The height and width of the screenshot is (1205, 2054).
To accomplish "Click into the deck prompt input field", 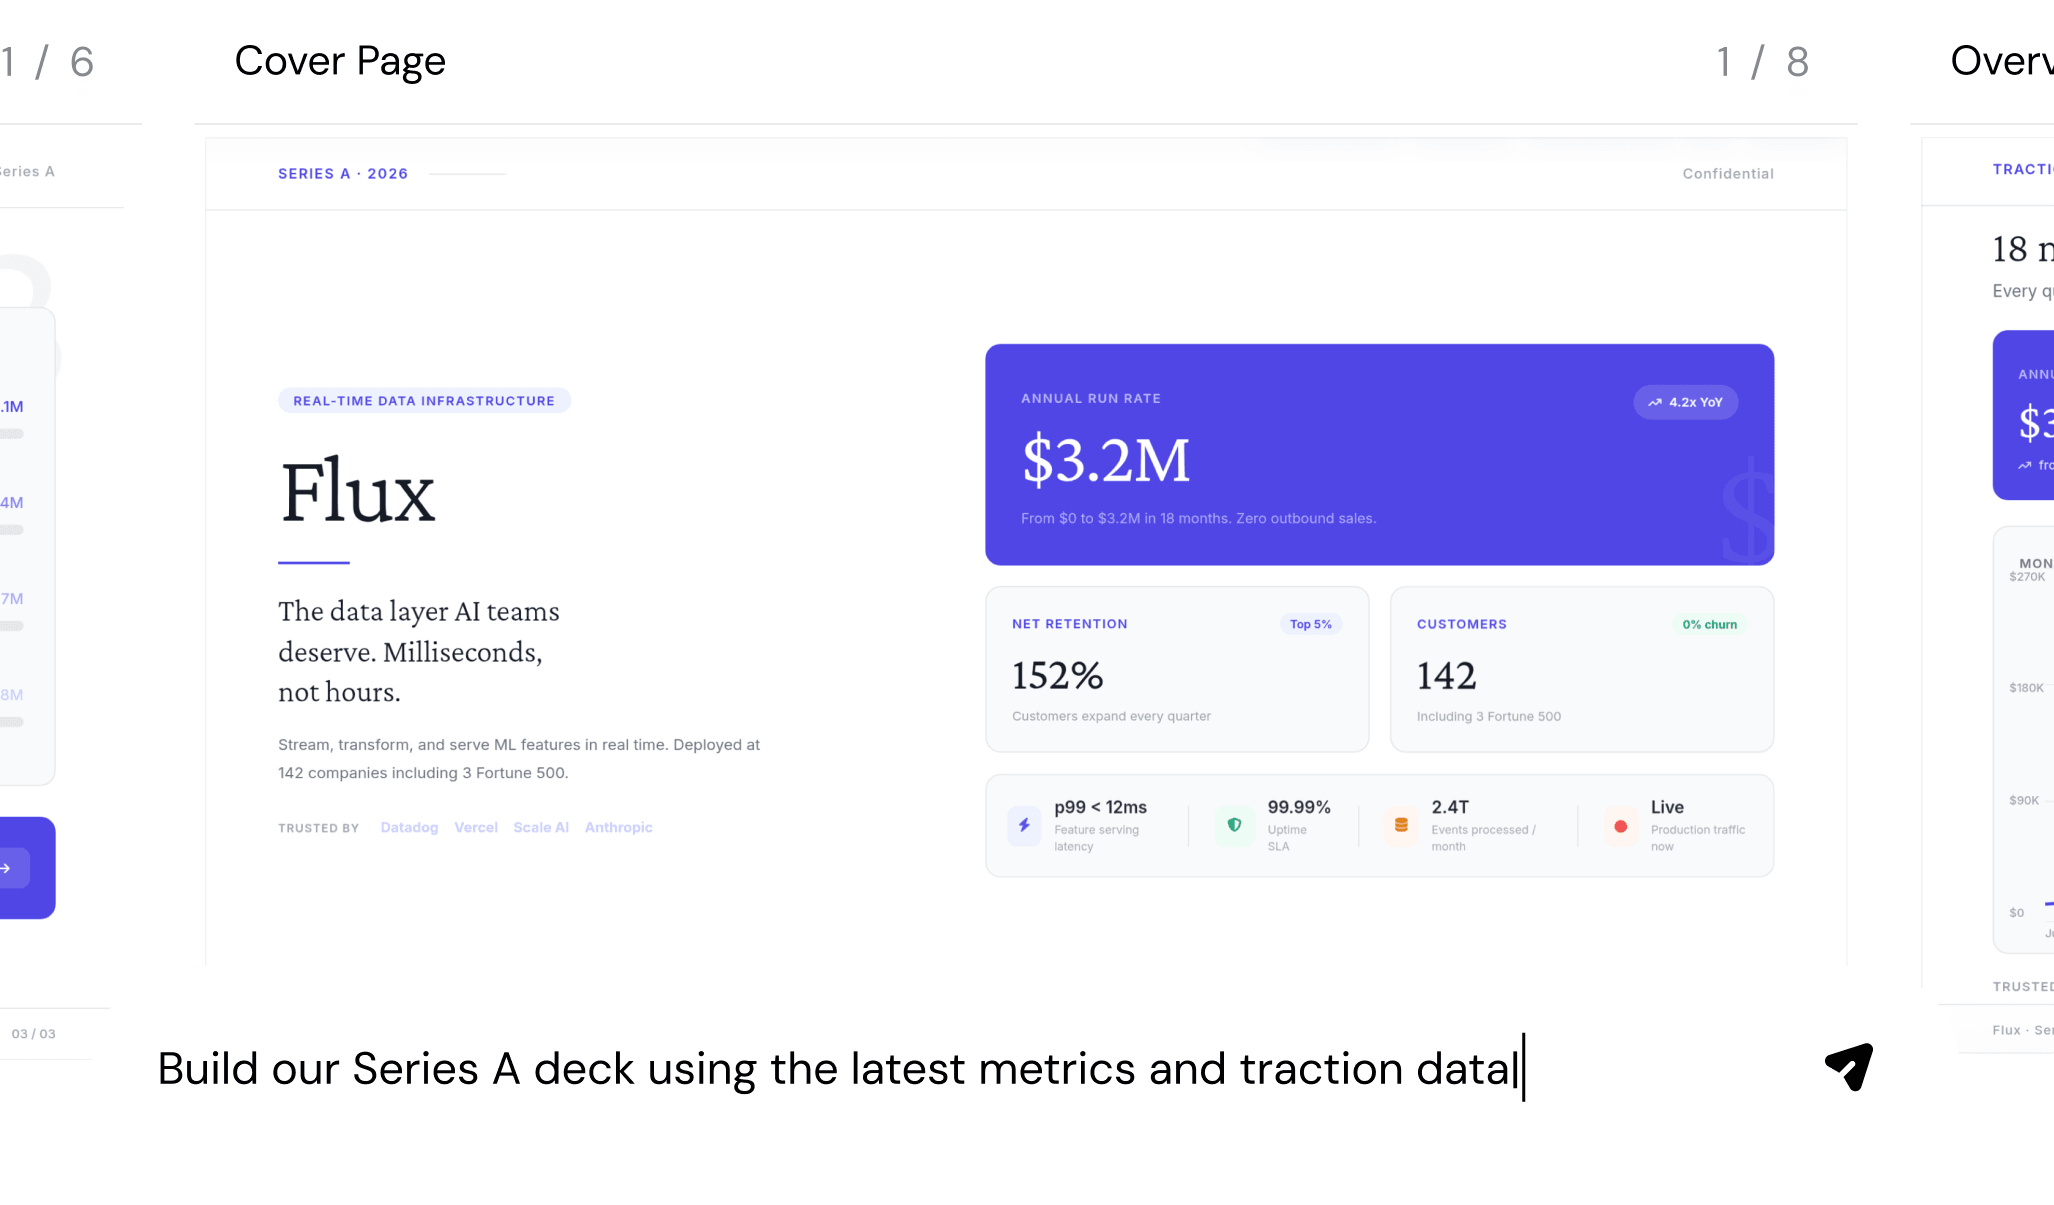I will coord(838,1069).
